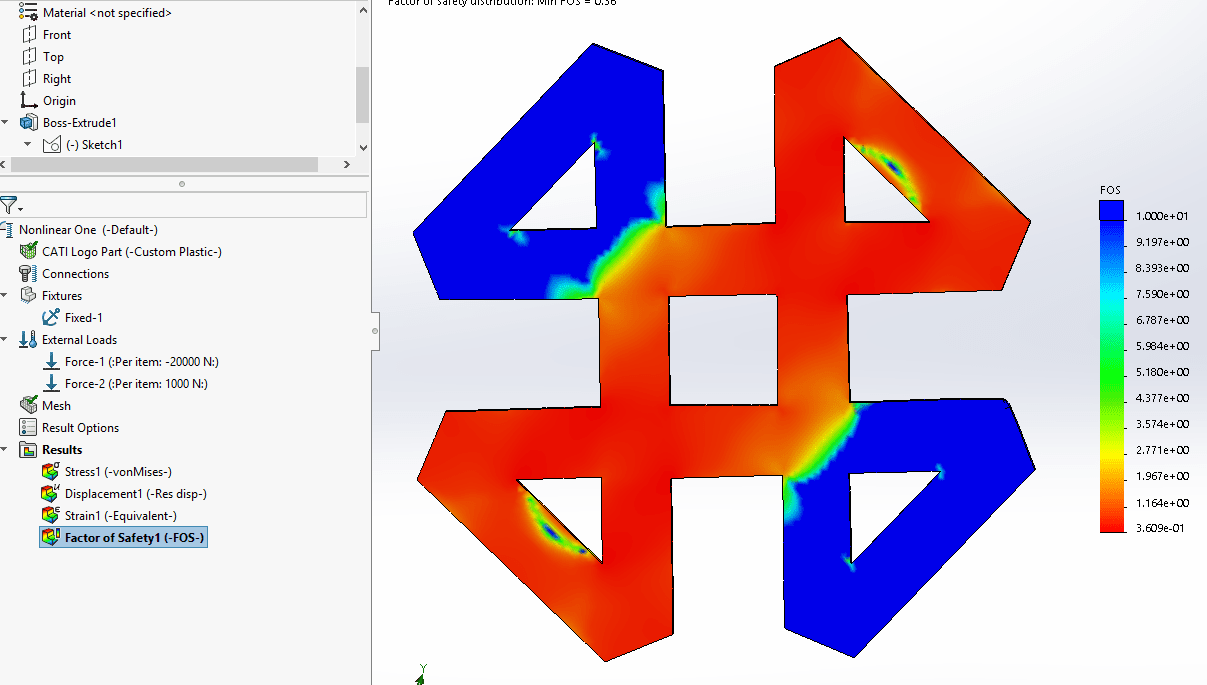Click legend value 9.197e+00
The width and height of the screenshot is (1207, 685).
click(1162, 242)
